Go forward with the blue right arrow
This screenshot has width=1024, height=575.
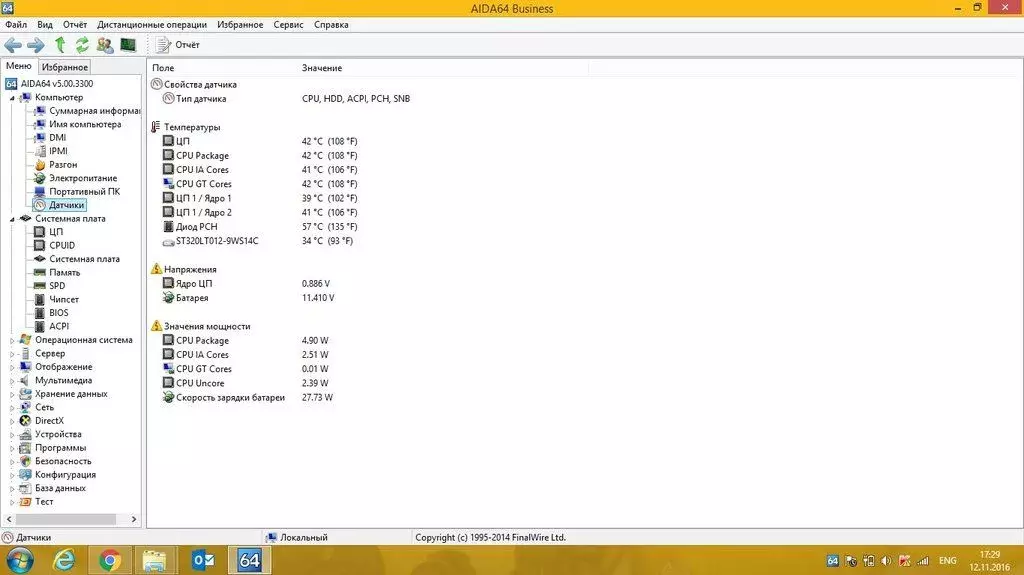[36, 45]
